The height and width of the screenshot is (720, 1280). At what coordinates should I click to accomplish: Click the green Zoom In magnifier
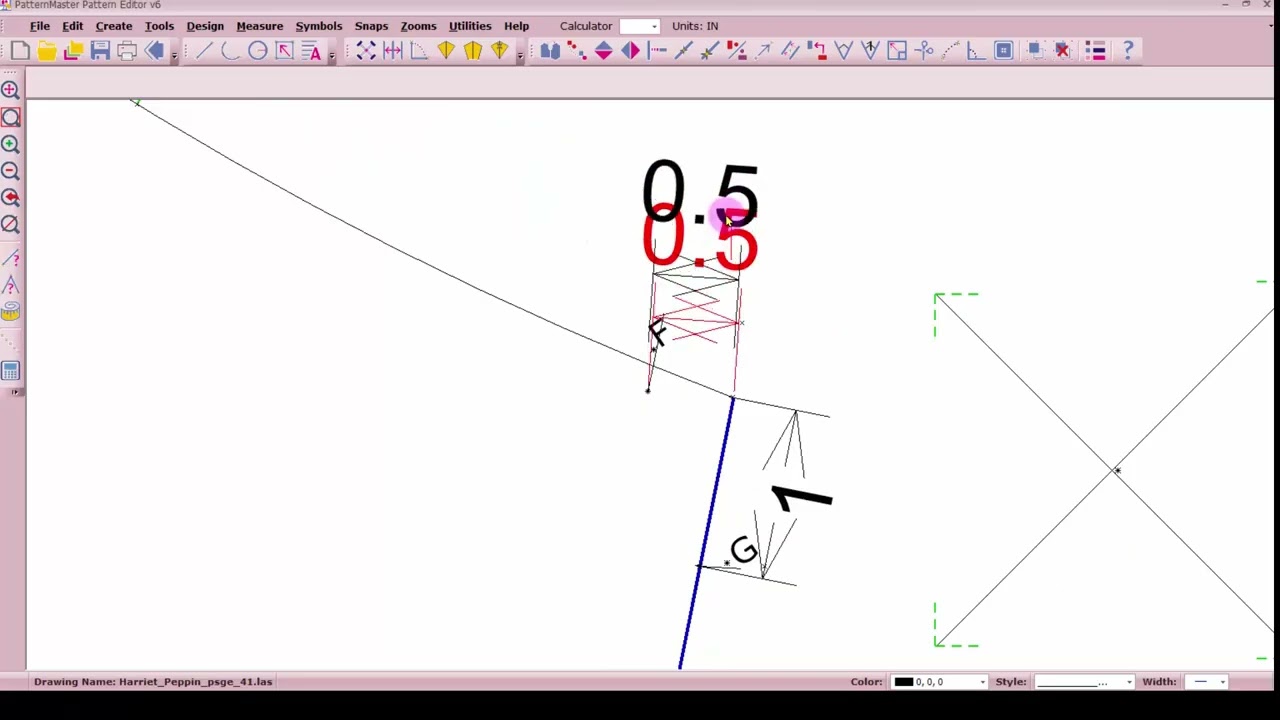tap(10, 144)
